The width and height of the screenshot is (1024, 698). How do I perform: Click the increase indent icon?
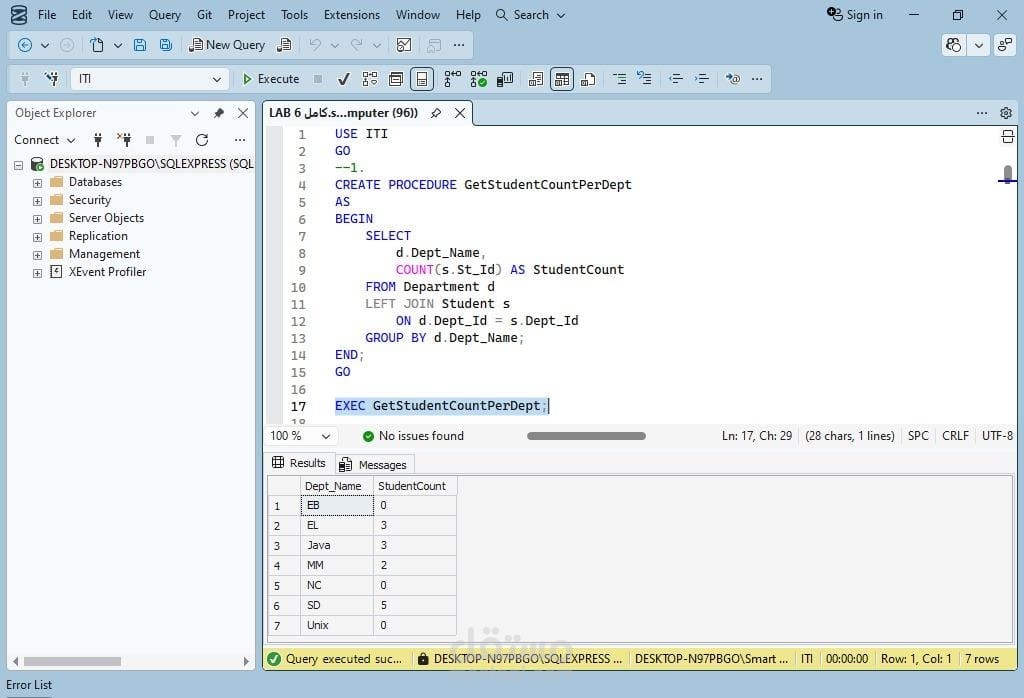pyautogui.click(x=702, y=79)
